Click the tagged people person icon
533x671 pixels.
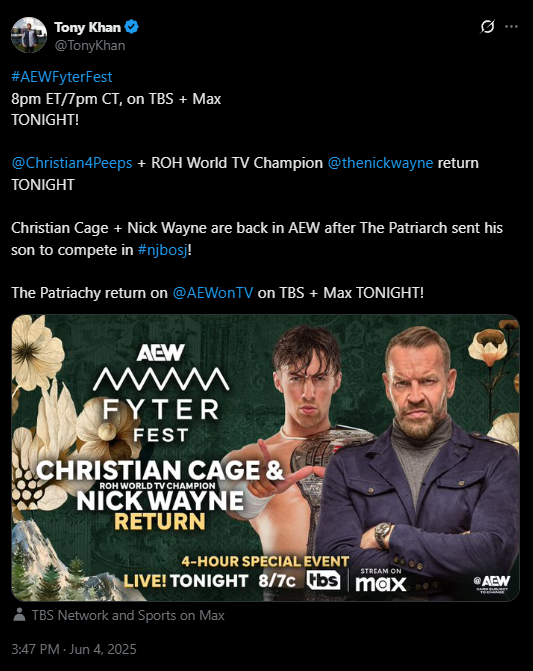[x=19, y=615]
